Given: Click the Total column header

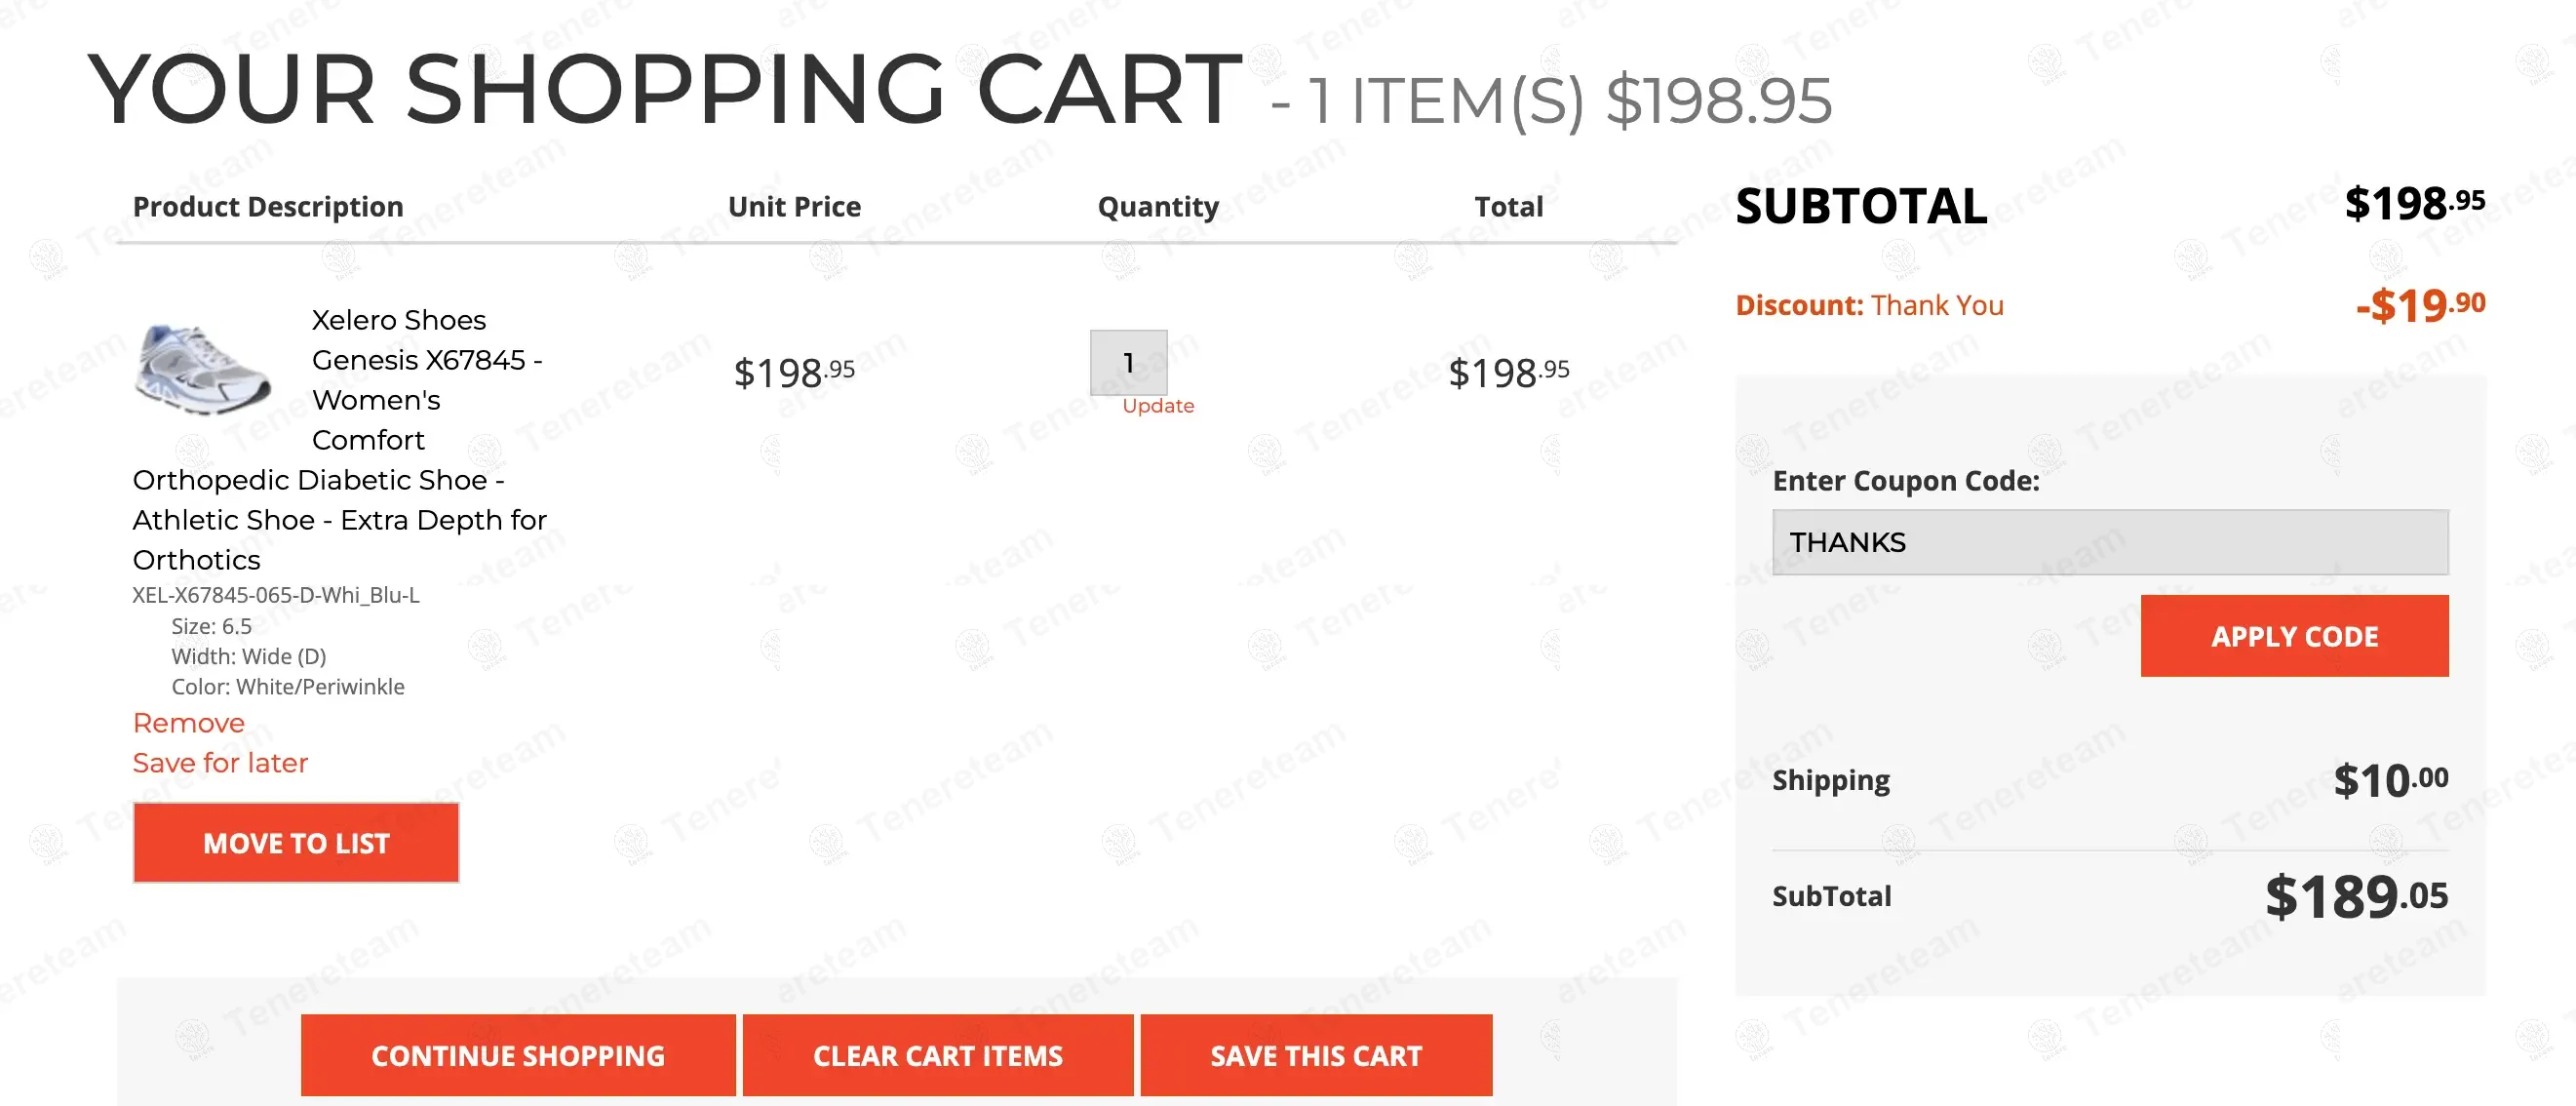Looking at the screenshot, I should point(1508,207).
